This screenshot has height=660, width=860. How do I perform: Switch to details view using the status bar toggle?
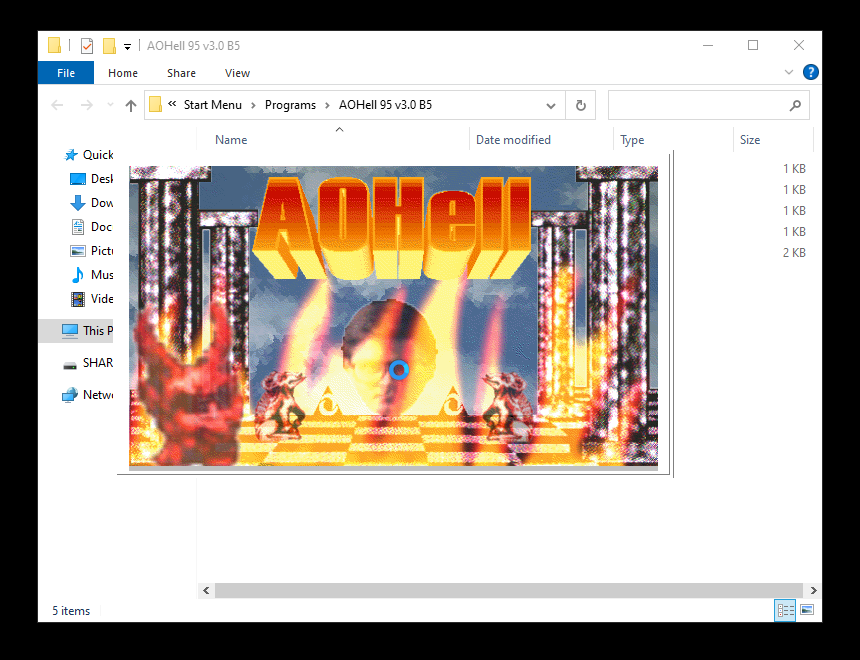point(785,610)
